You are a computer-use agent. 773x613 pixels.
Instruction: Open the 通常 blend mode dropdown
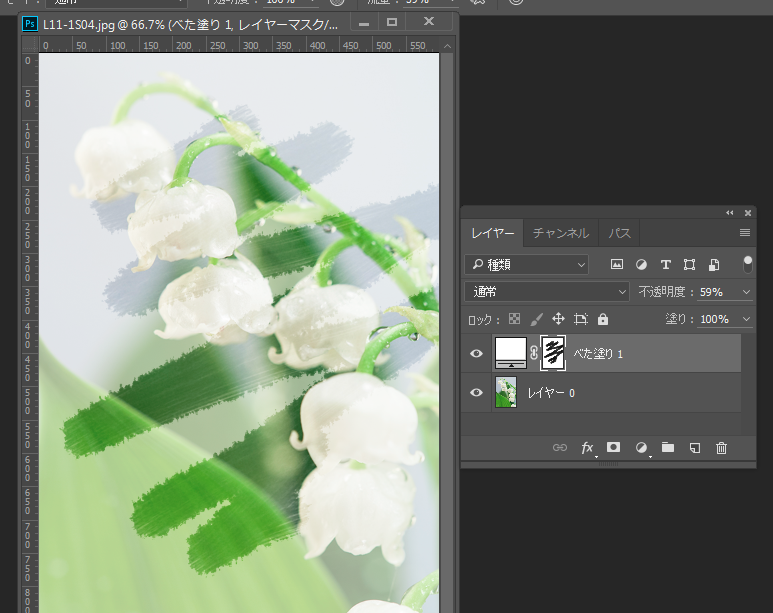pos(547,291)
